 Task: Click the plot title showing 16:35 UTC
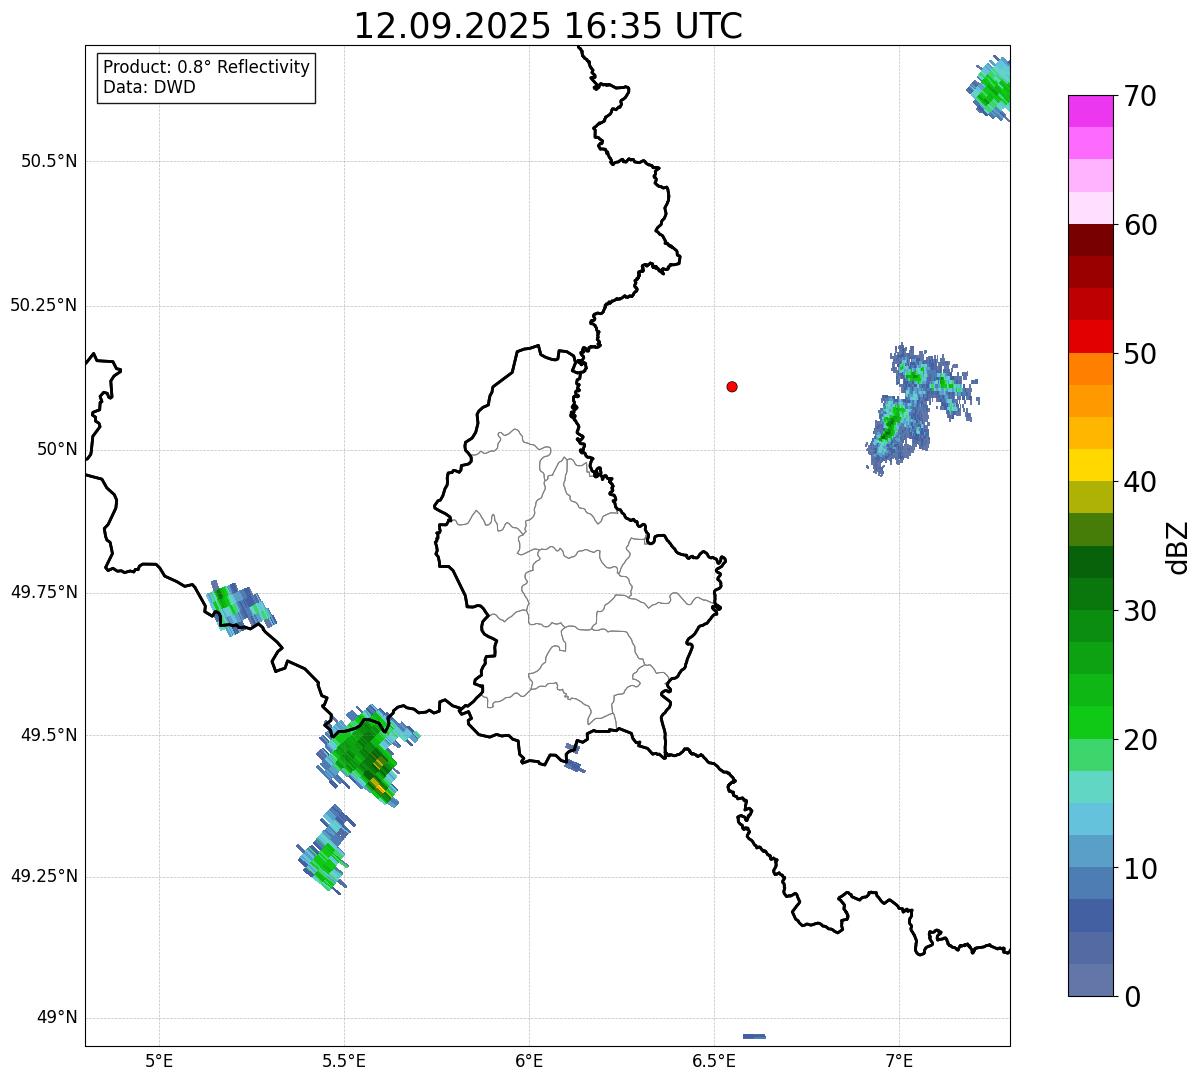tap(548, 26)
